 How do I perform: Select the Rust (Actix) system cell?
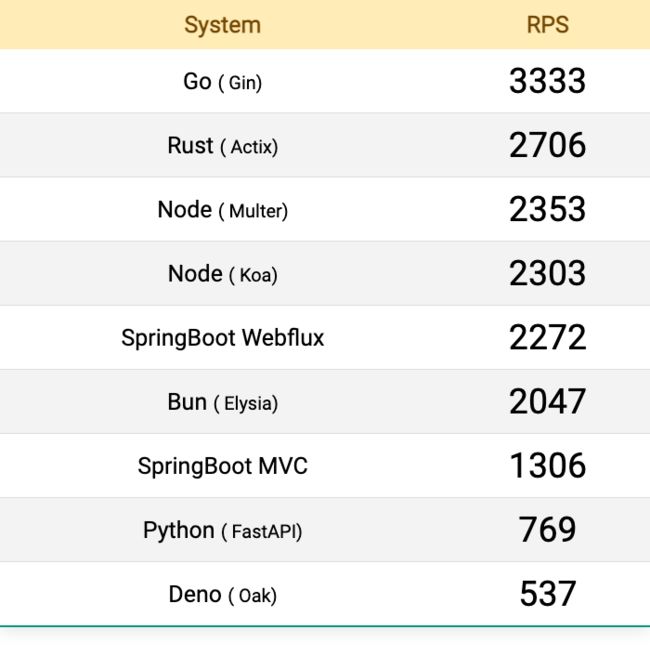(222, 146)
